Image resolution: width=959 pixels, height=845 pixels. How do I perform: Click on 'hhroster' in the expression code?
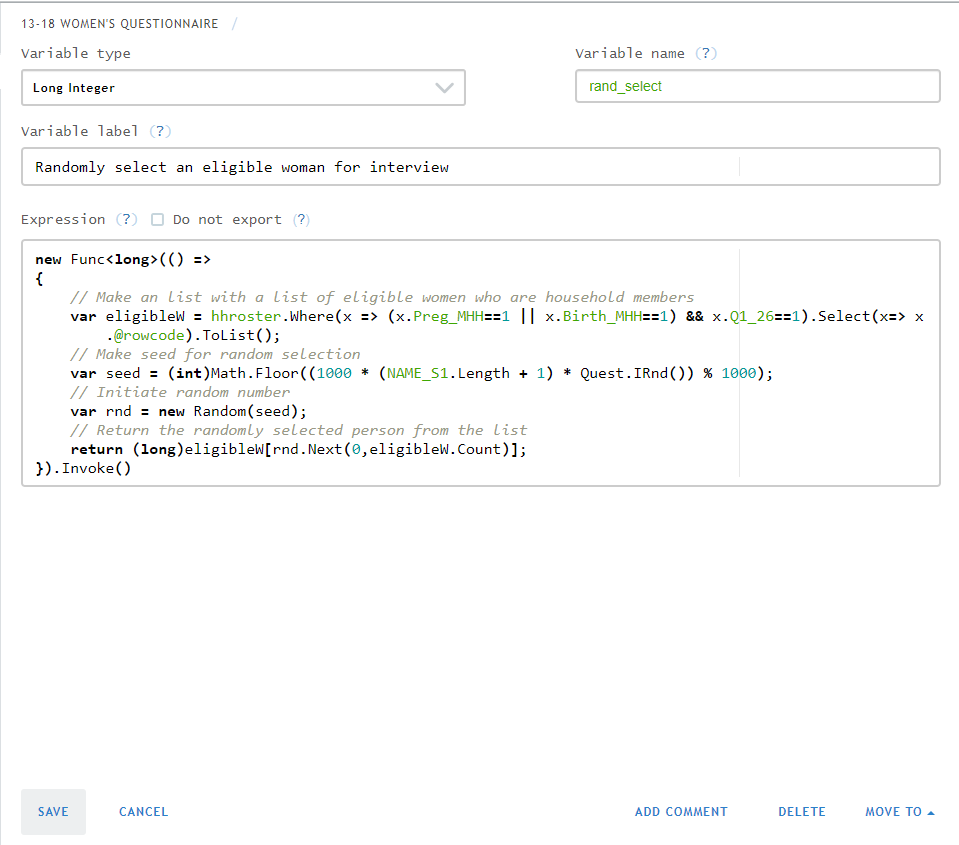244,316
